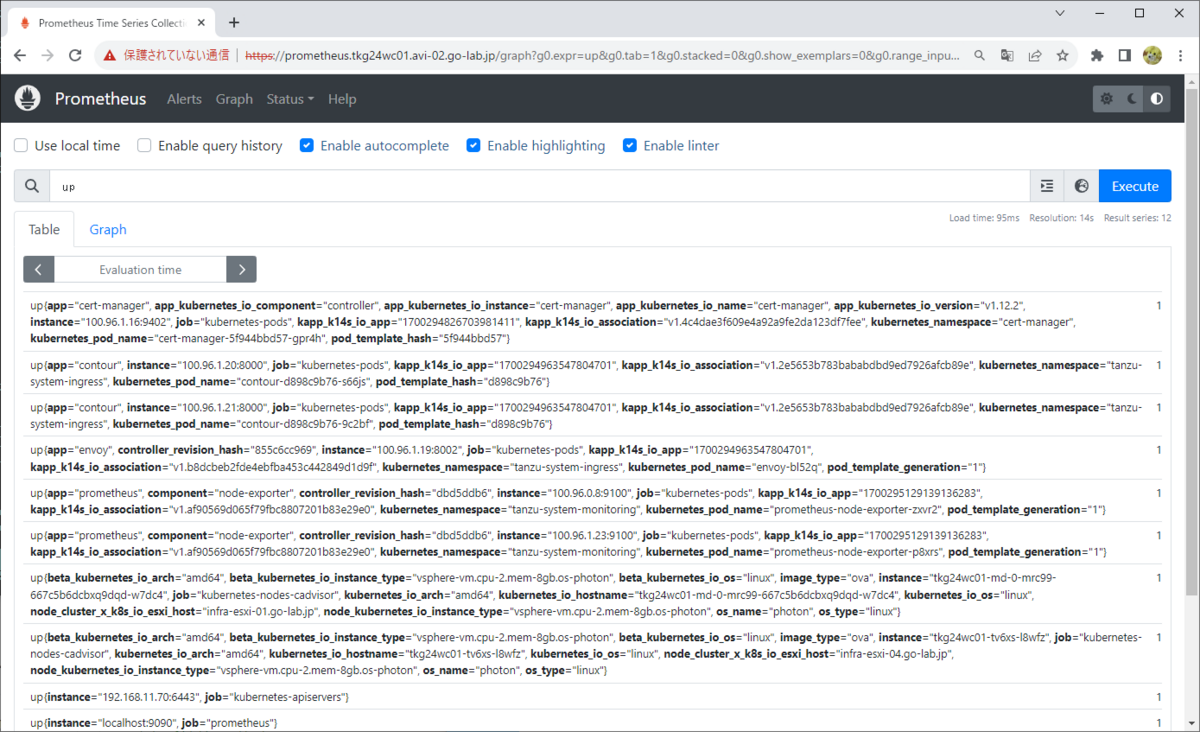
Task: Open the metrics explorer globe icon
Action: pos(1081,186)
